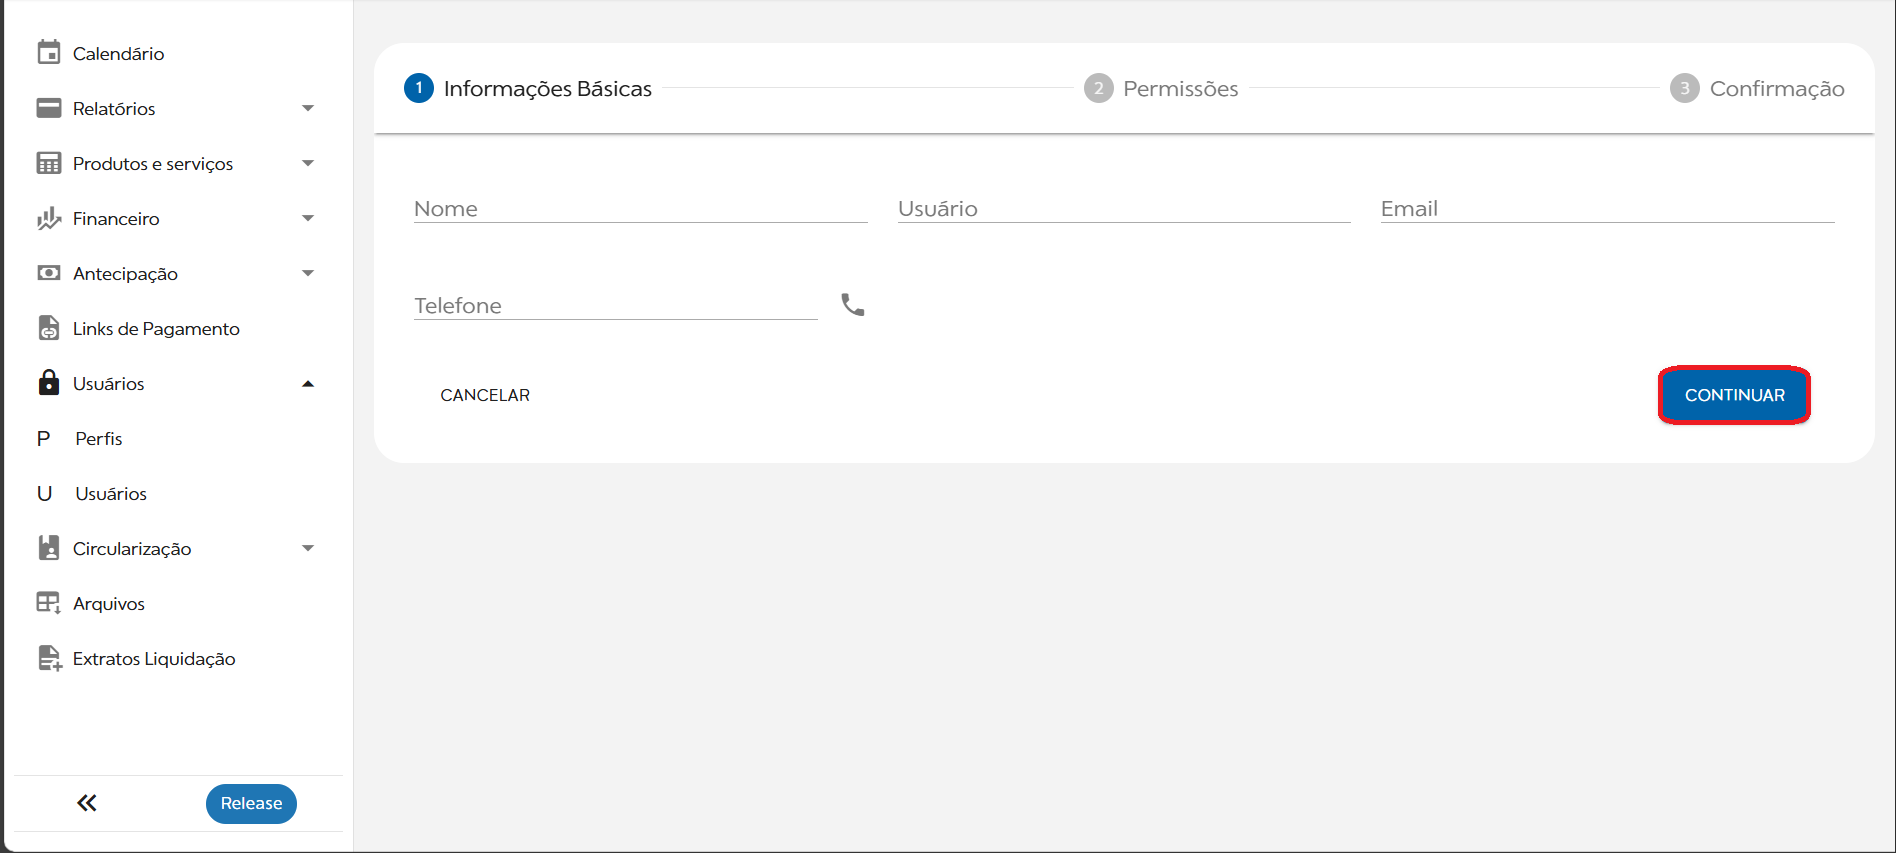The height and width of the screenshot is (853, 1896).
Task: Click the Financeiro chart icon
Action: coord(48,218)
